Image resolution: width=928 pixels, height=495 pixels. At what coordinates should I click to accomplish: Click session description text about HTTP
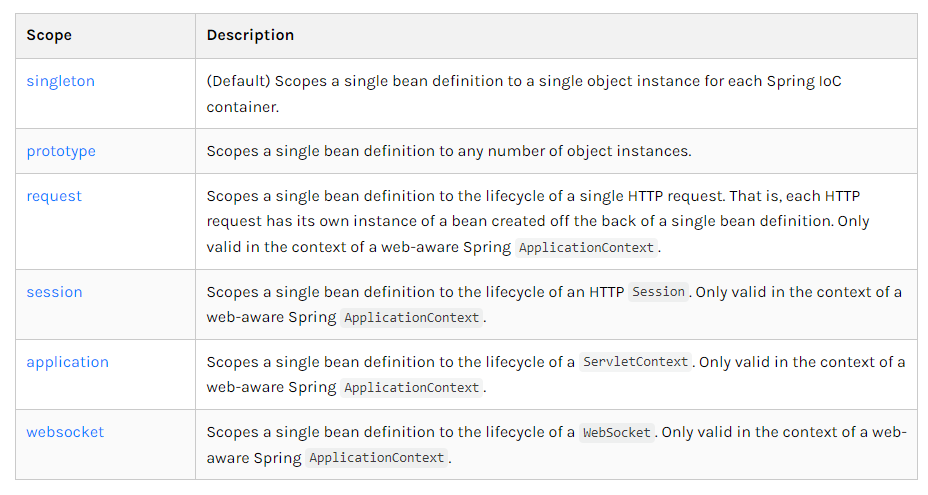(x=554, y=304)
